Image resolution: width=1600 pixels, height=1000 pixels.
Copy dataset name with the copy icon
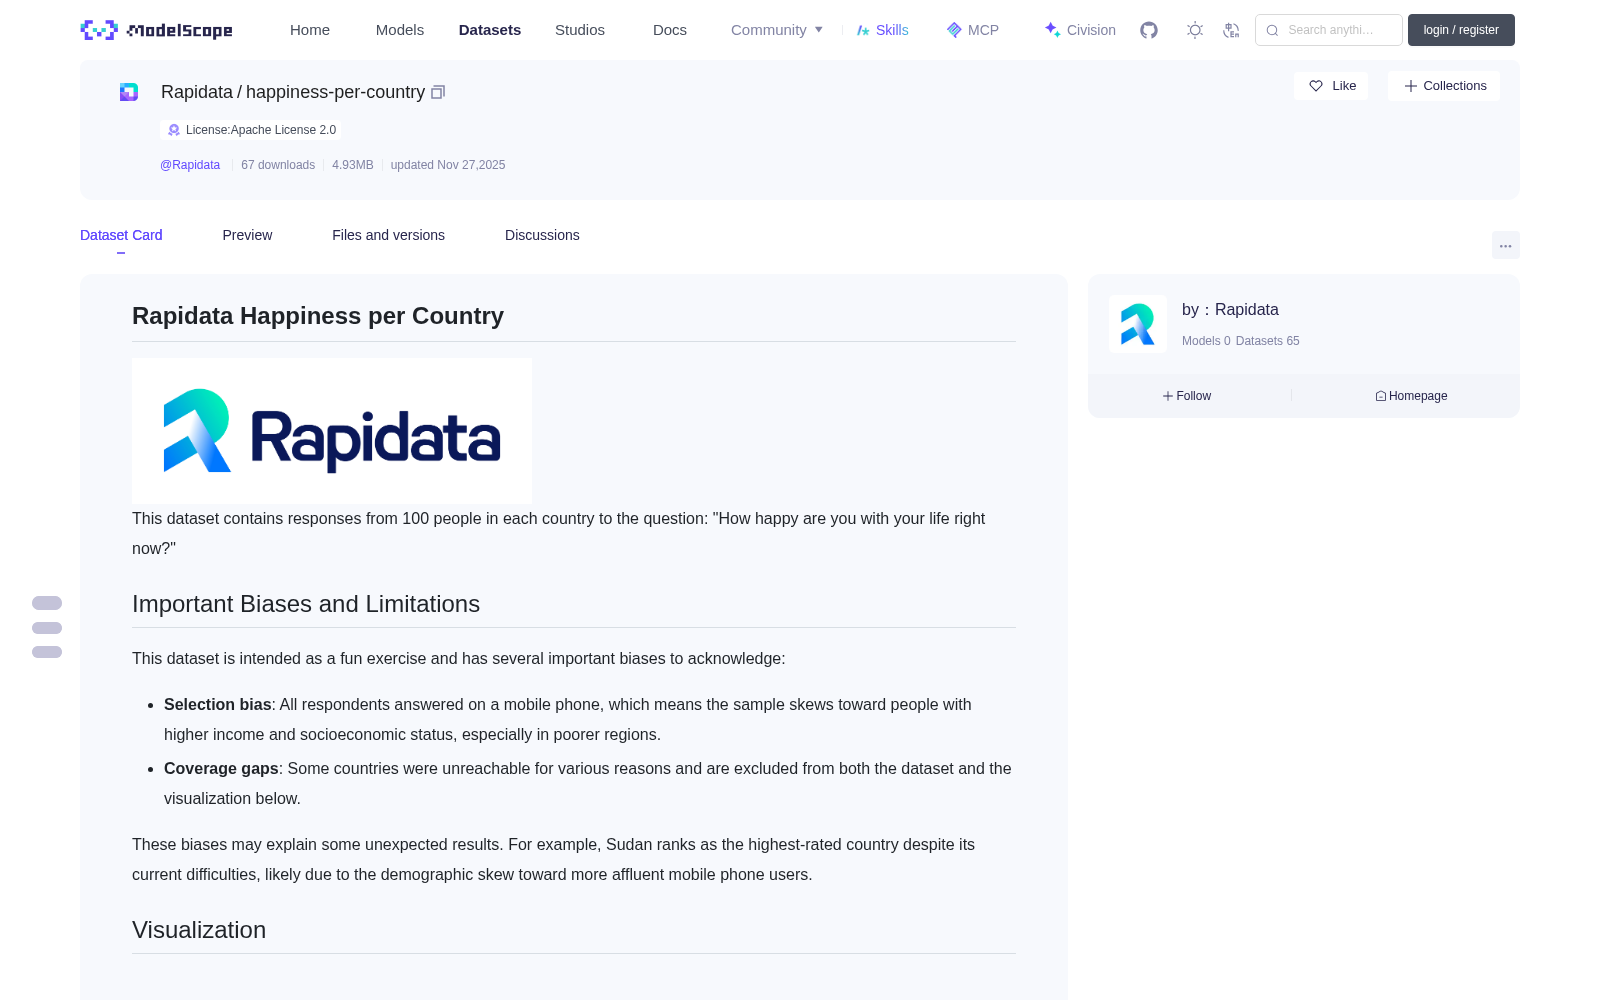[x=438, y=92]
